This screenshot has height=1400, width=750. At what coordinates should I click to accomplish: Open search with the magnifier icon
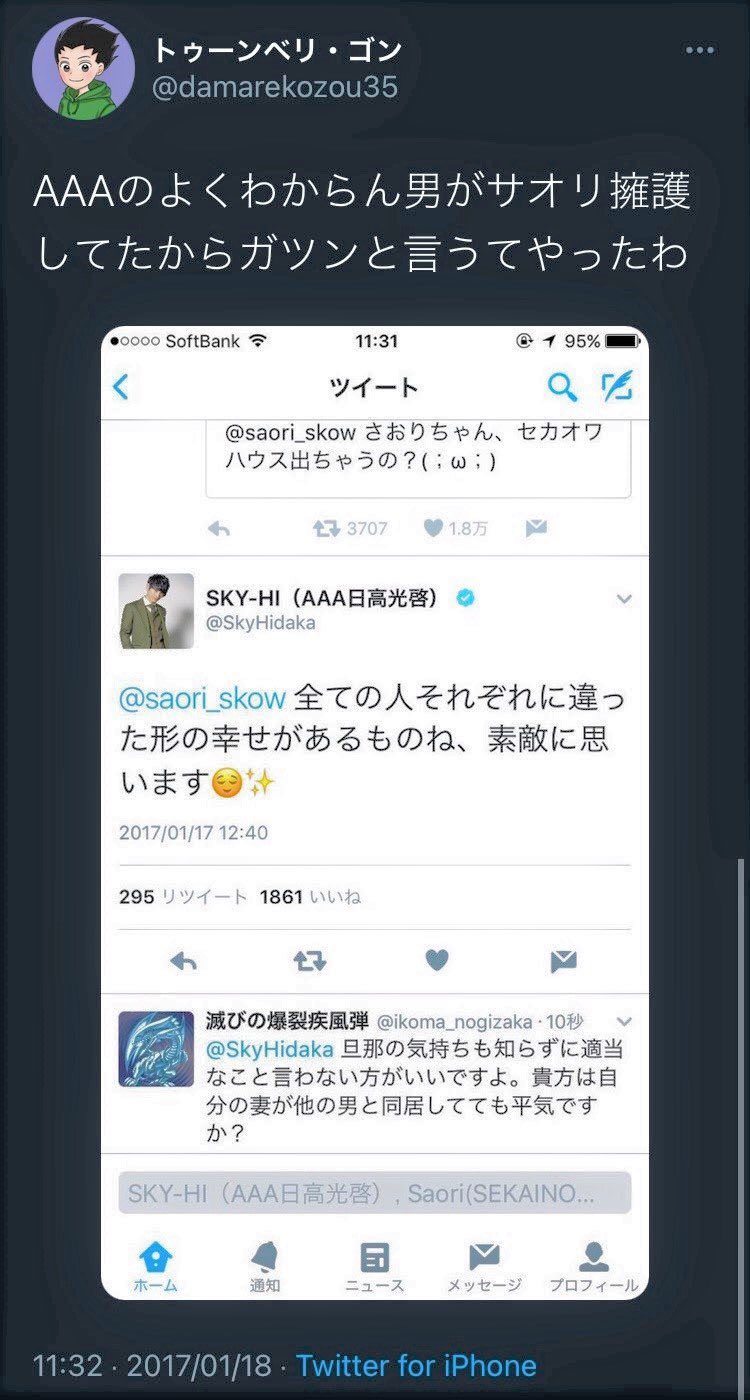(563, 386)
